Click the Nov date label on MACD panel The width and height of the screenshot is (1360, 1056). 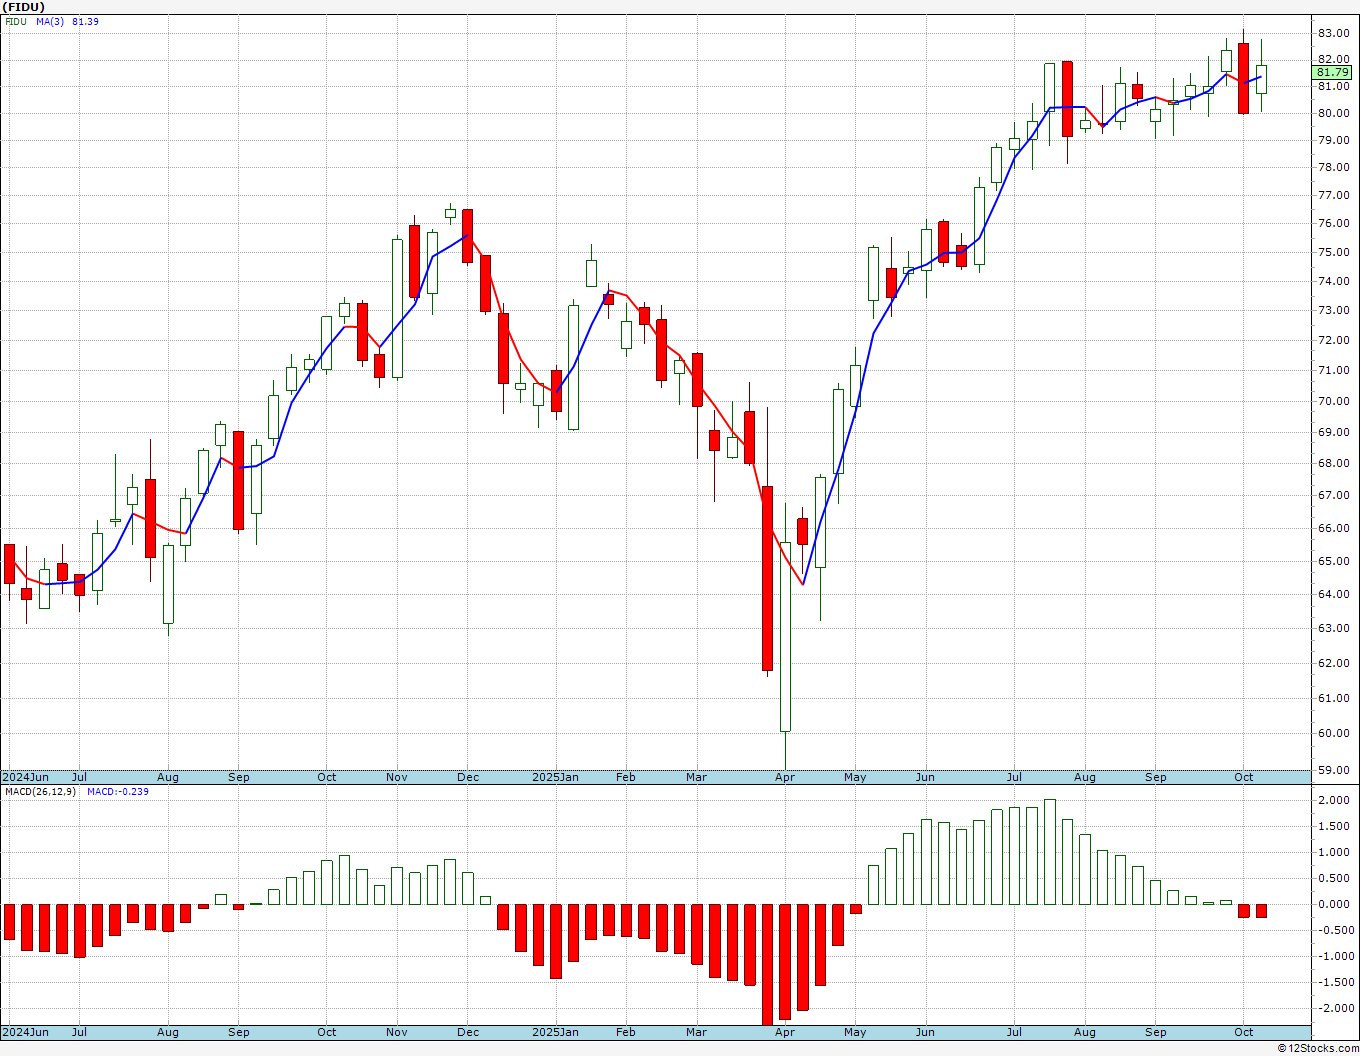396,1032
